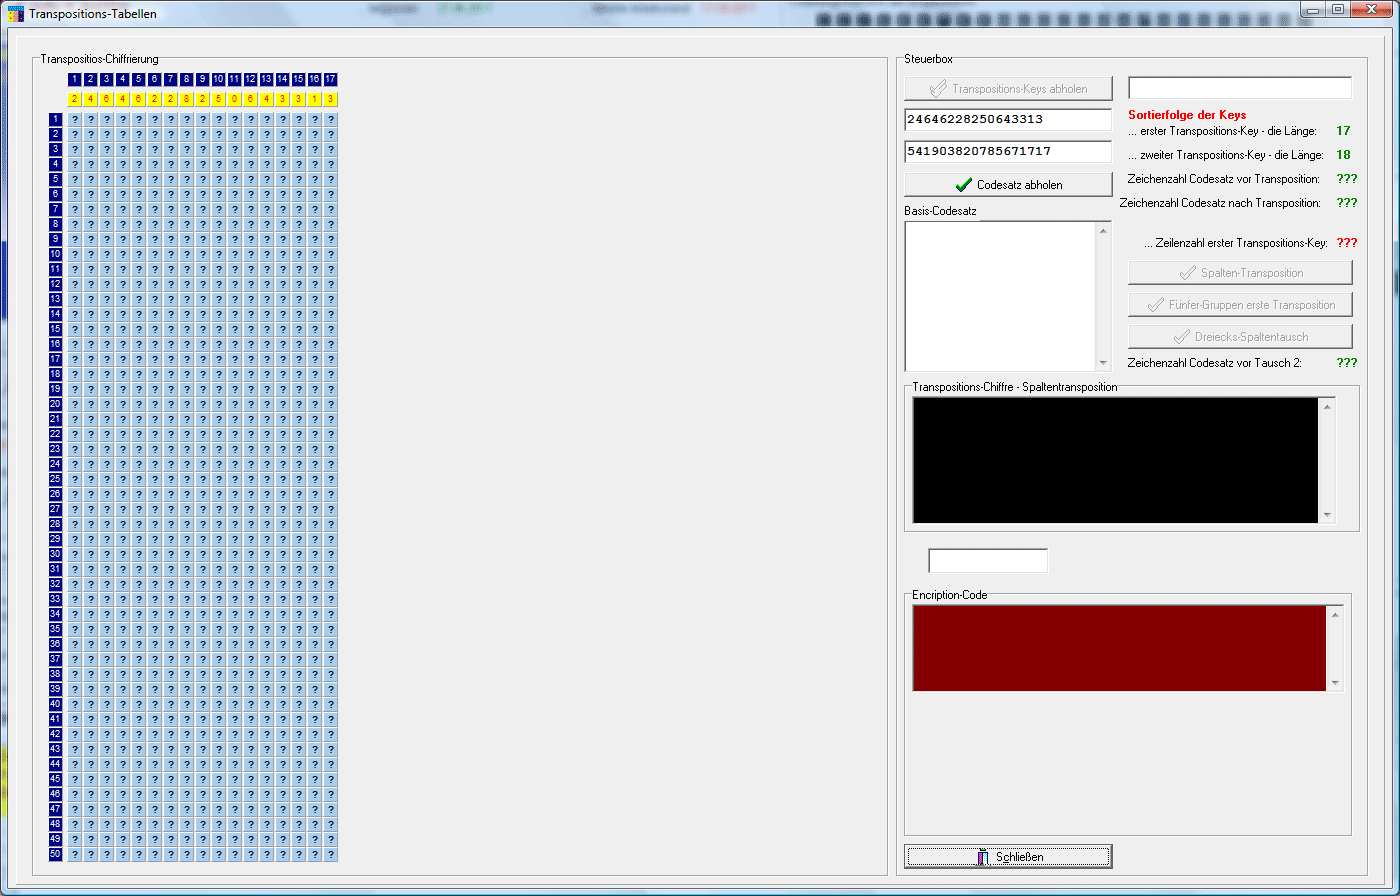Click the Transpositios-Chiffrierung group label
Image resolution: width=1400 pixels, height=896 pixels.
tap(99, 59)
